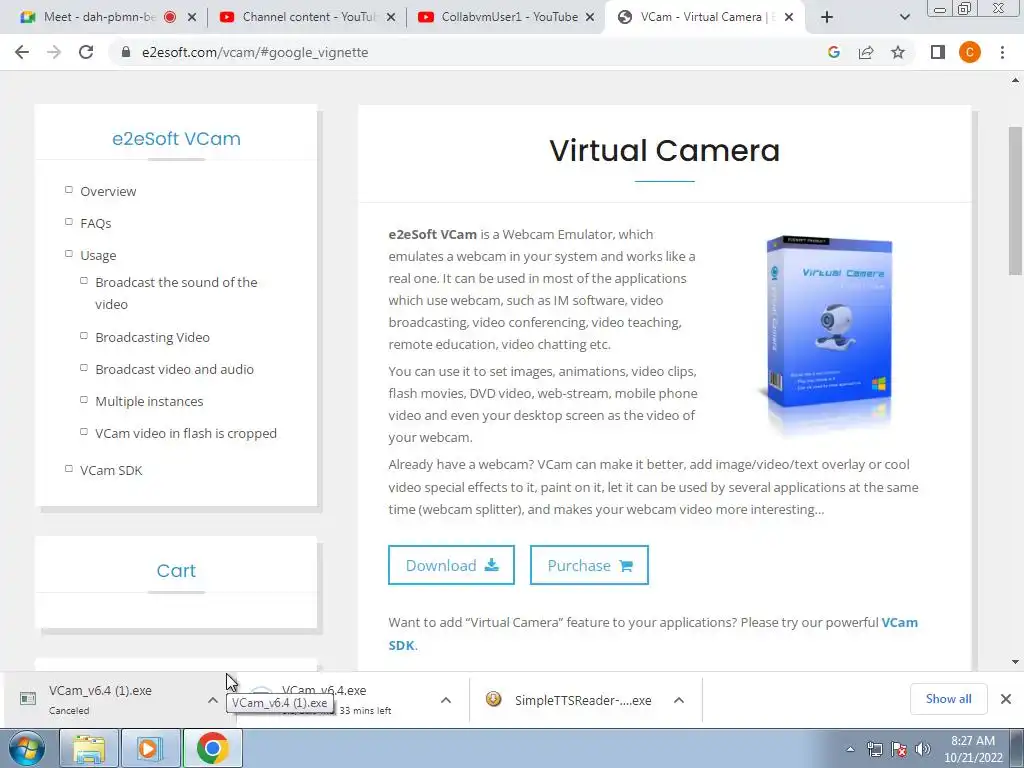
Task: Open the Multiple instances link
Action: [149, 401]
